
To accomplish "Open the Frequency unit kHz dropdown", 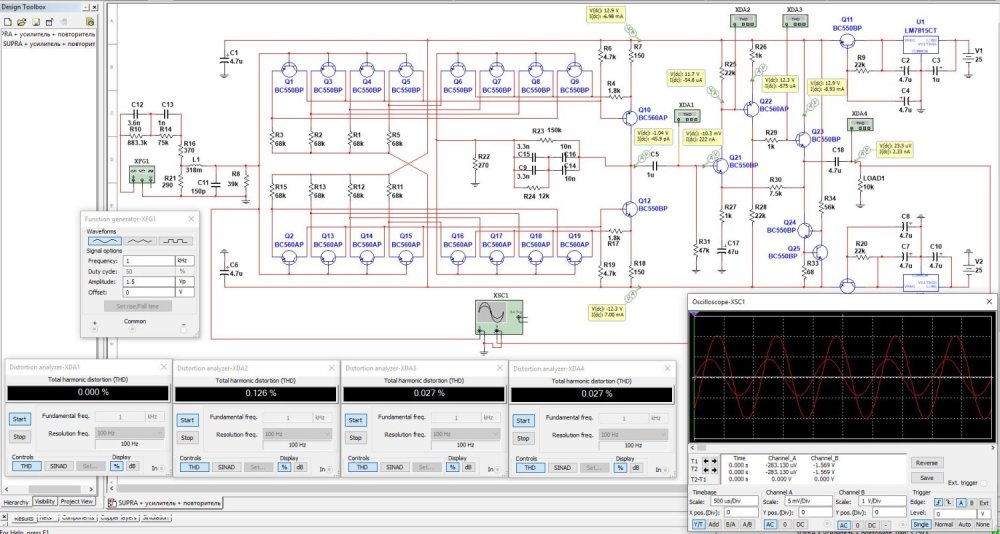I will click(184, 259).
